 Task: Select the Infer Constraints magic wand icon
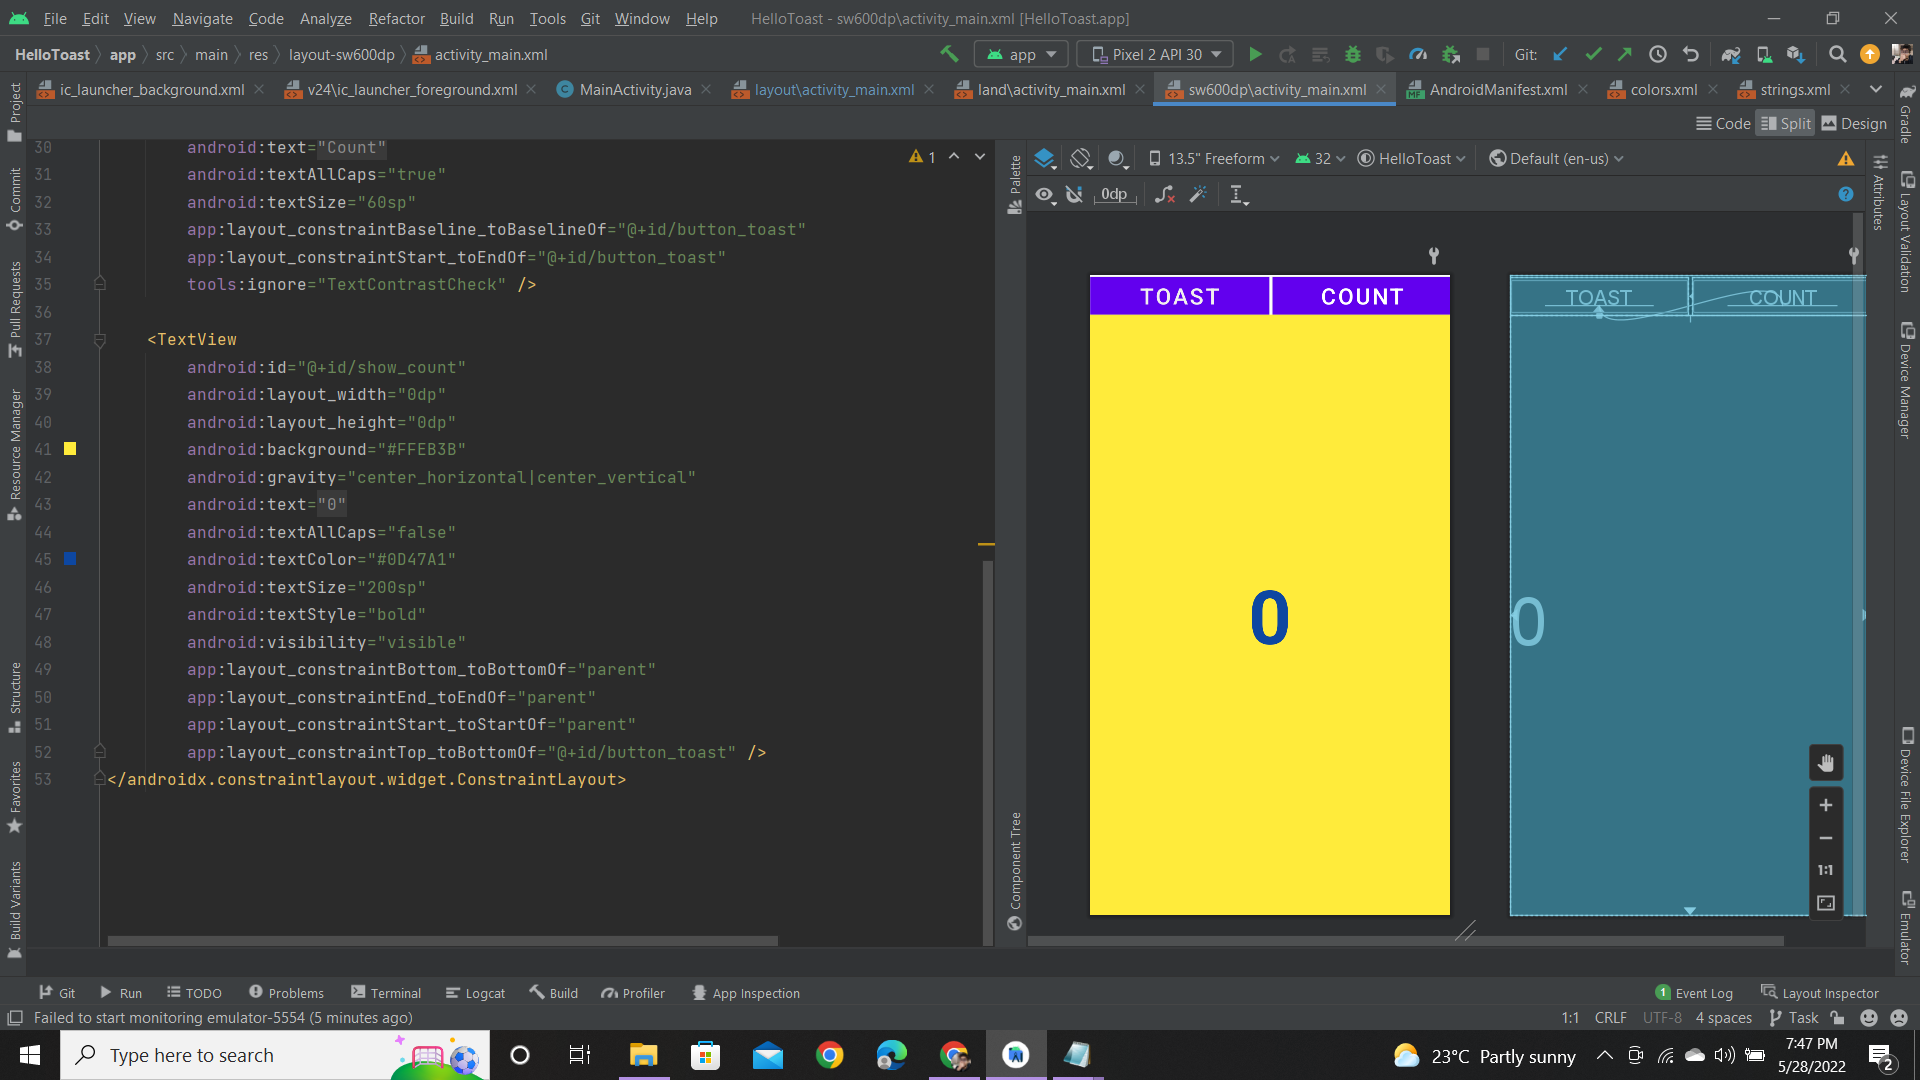[1199, 195]
